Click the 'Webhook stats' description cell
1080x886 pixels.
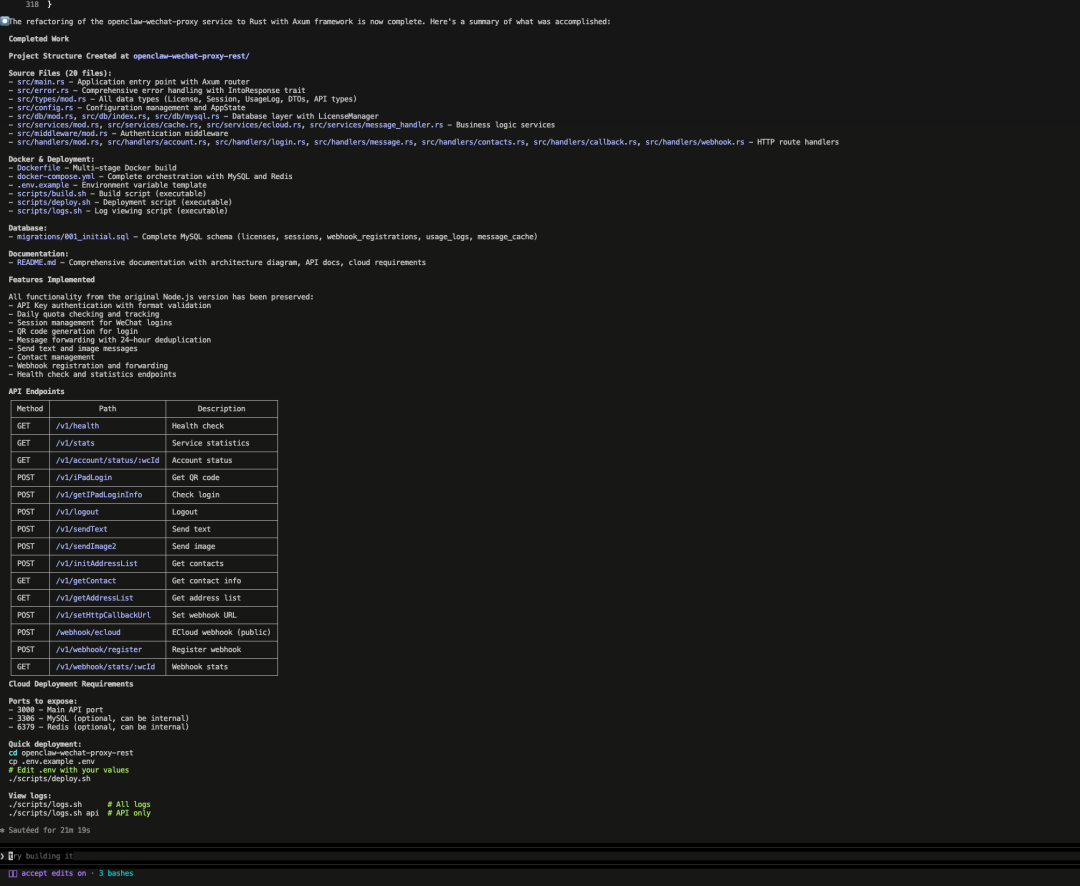(221, 667)
